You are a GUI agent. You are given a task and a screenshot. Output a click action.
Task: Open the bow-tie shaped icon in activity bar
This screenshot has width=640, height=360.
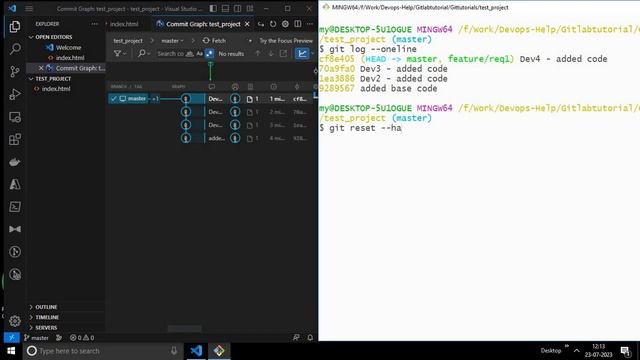[x=15, y=229]
